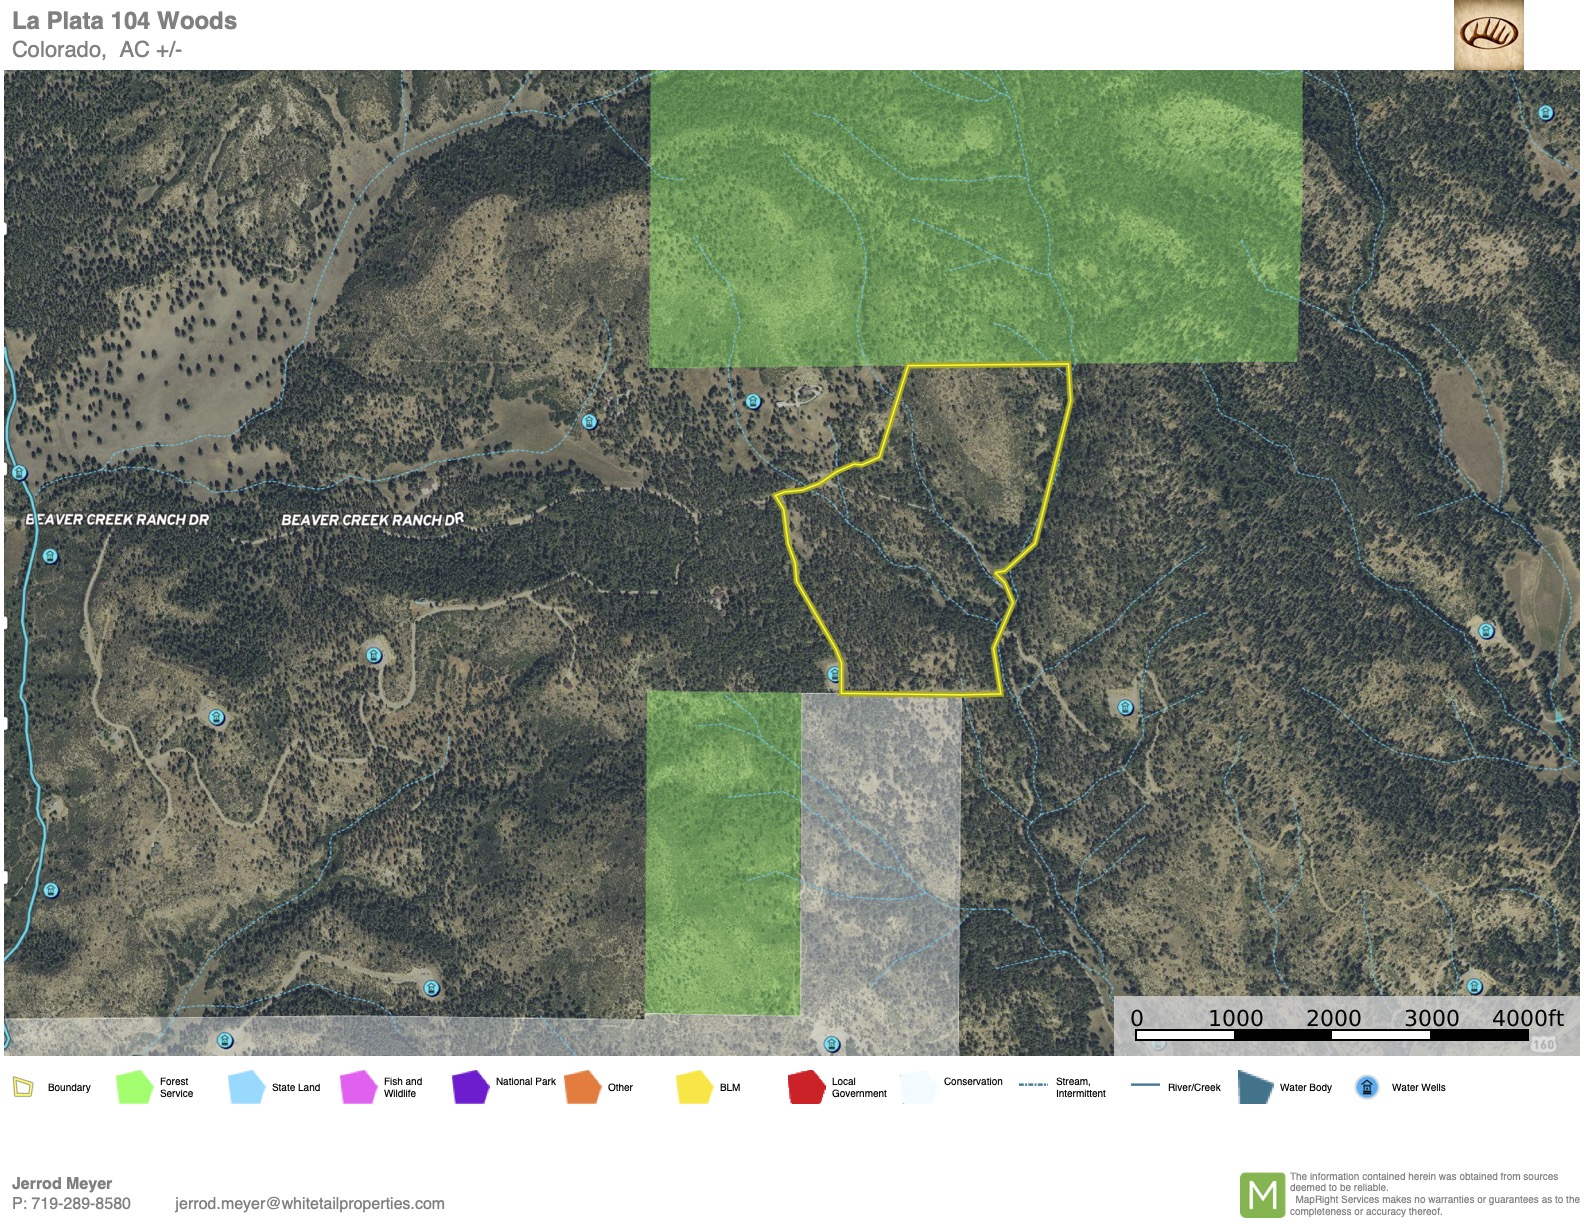Select the green Forest Service legend swatch
This screenshot has height=1224, width=1584.
(x=134, y=1087)
